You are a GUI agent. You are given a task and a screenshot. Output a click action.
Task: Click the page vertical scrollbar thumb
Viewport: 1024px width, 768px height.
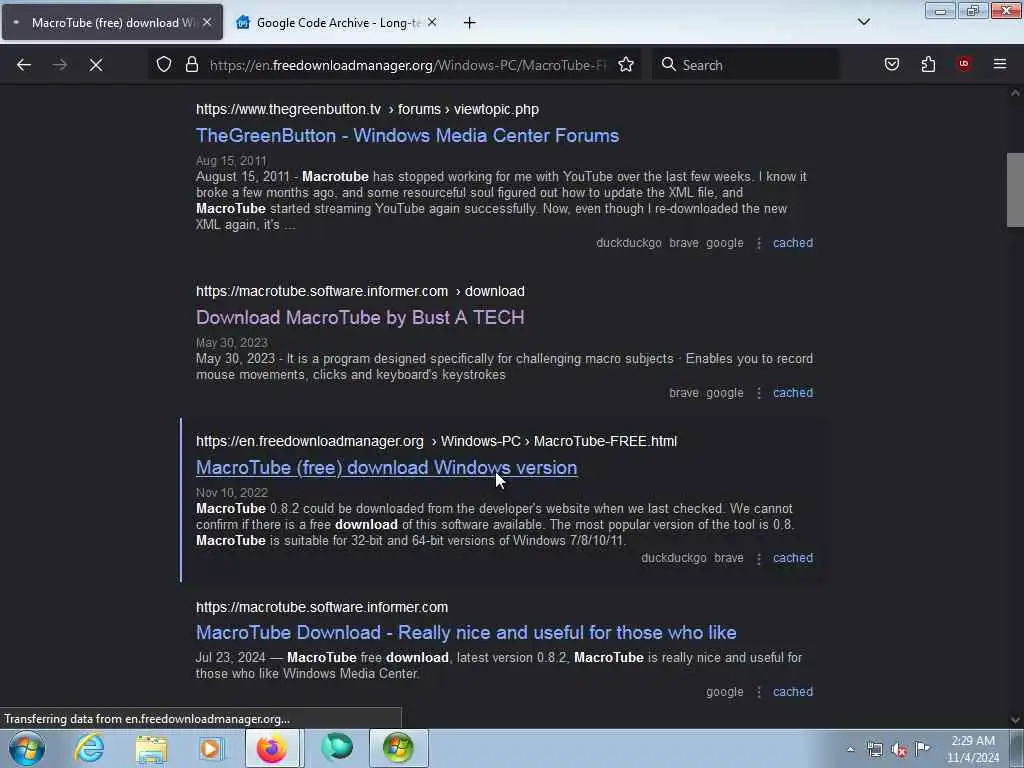click(1015, 189)
